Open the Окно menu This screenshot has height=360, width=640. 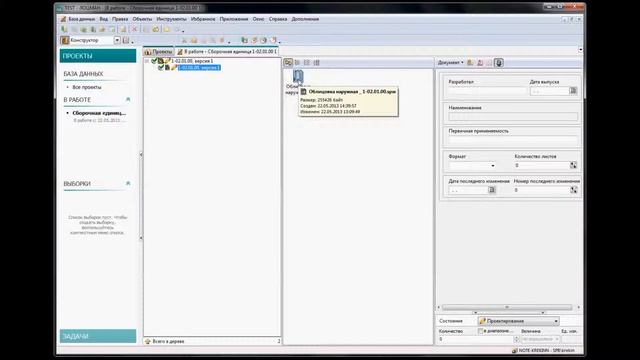click(x=258, y=19)
